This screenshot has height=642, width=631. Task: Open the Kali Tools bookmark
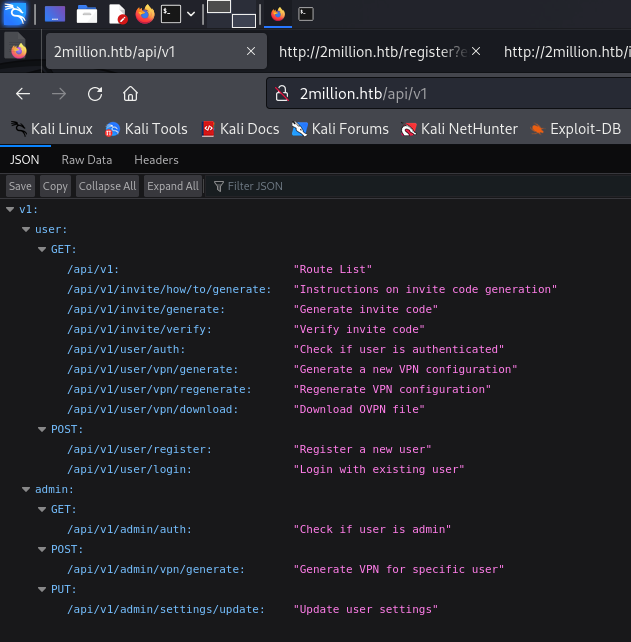pyautogui.click(x=146, y=129)
